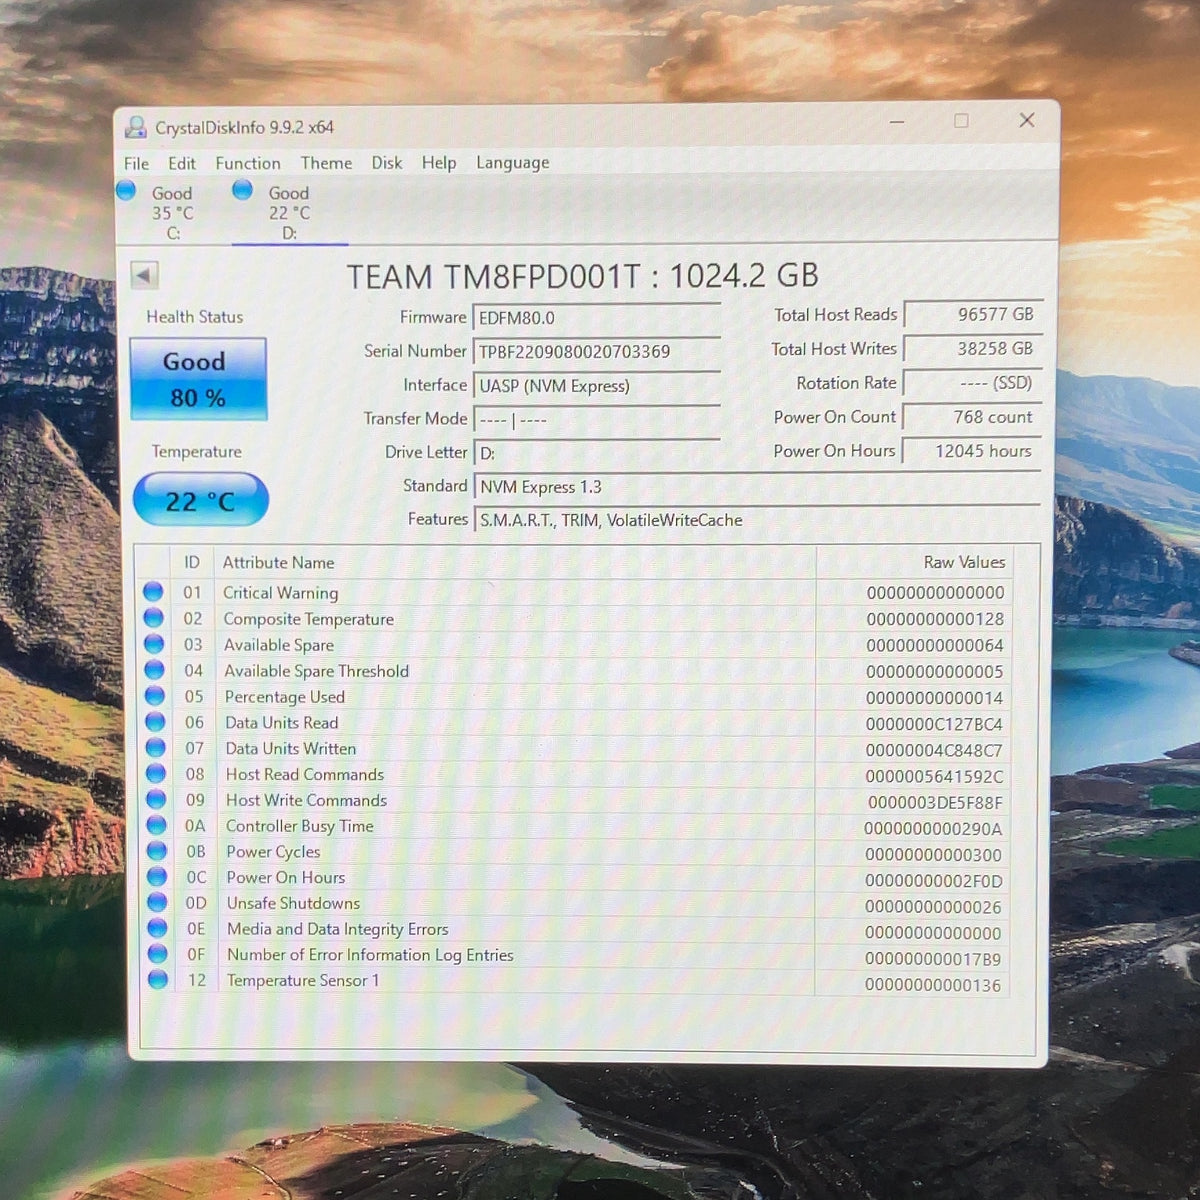Image resolution: width=1200 pixels, height=1200 pixels.
Task: Click the Interface field UASP (NVM Express)
Action: [596, 386]
